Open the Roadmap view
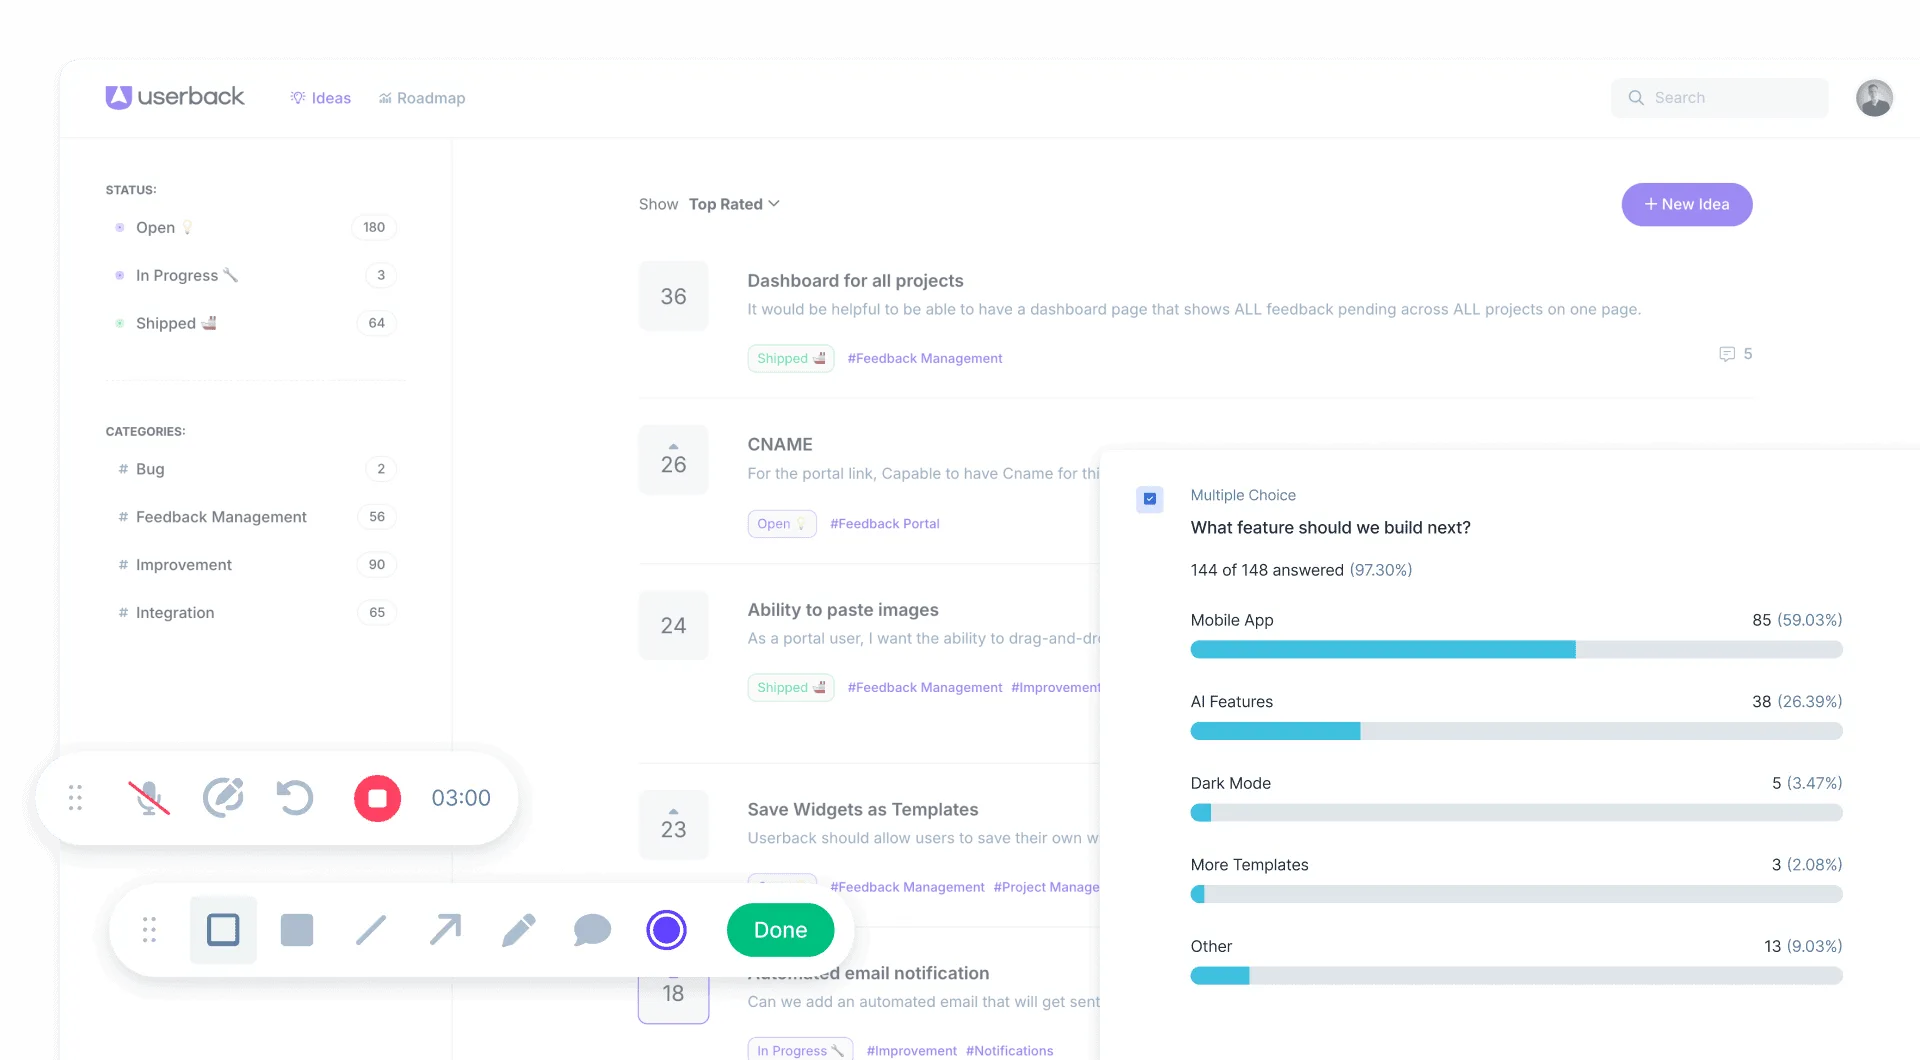The height and width of the screenshot is (1060, 1920). coord(421,97)
